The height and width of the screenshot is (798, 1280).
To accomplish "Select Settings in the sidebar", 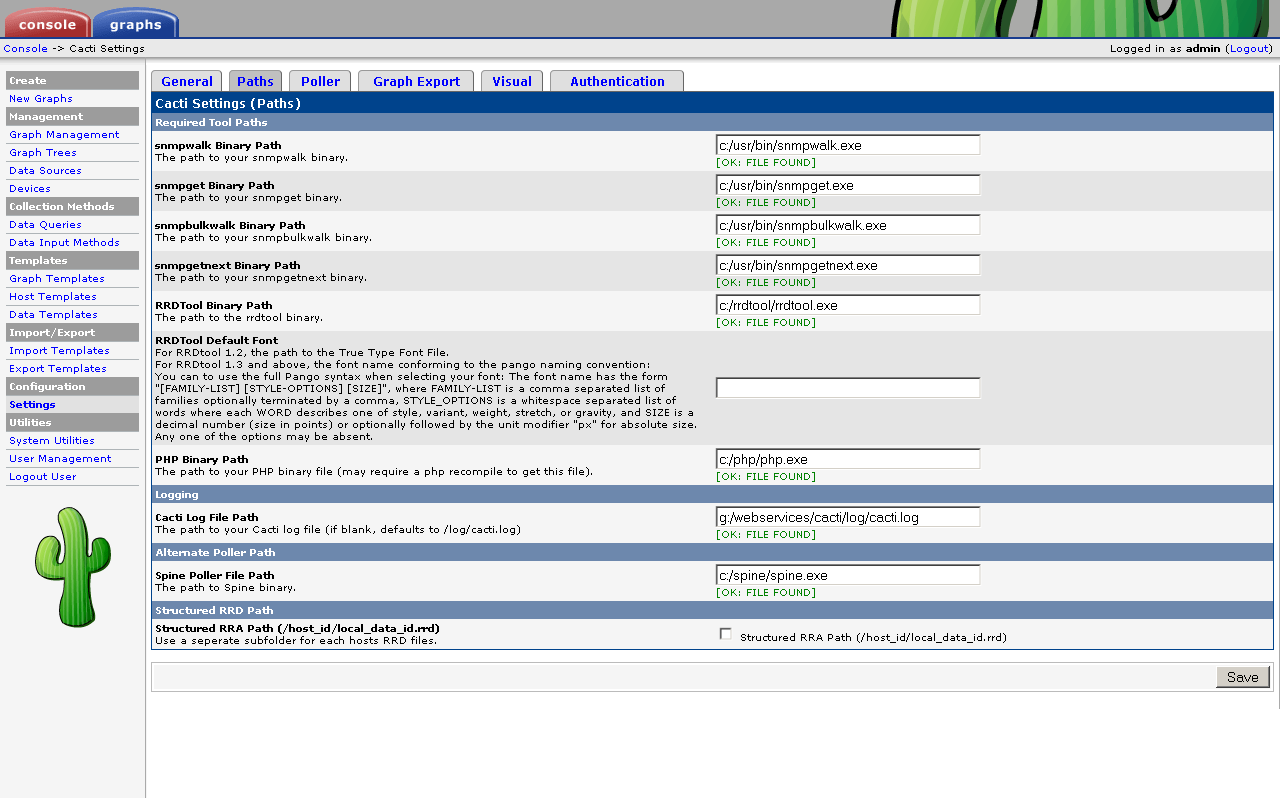I will coord(32,405).
